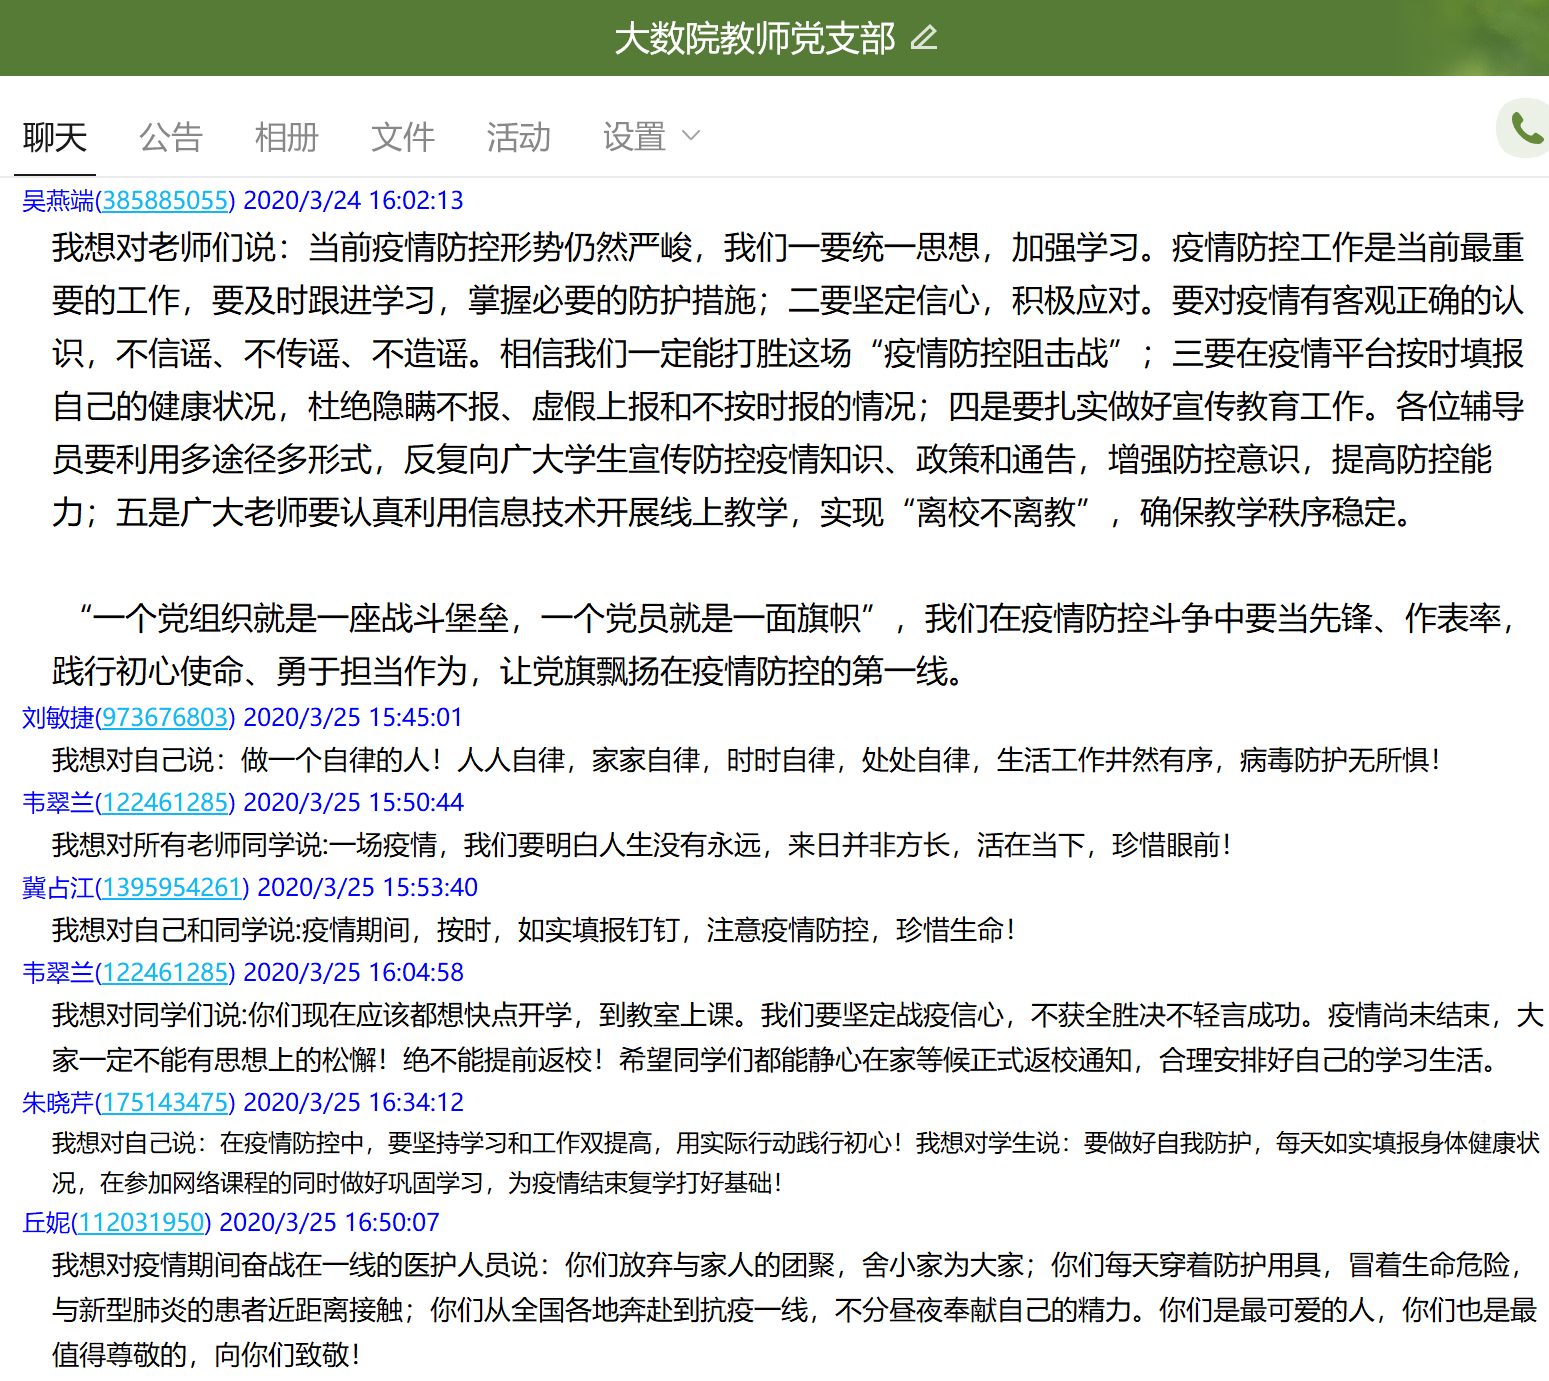Click sender name 吴燕端

coord(58,200)
